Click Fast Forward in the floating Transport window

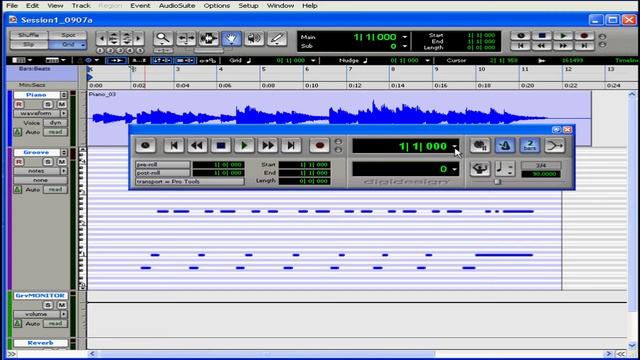[268, 145]
